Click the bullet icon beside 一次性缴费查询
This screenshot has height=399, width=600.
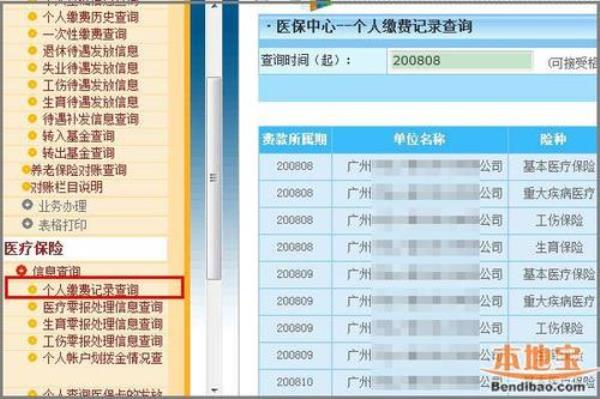click(x=33, y=34)
